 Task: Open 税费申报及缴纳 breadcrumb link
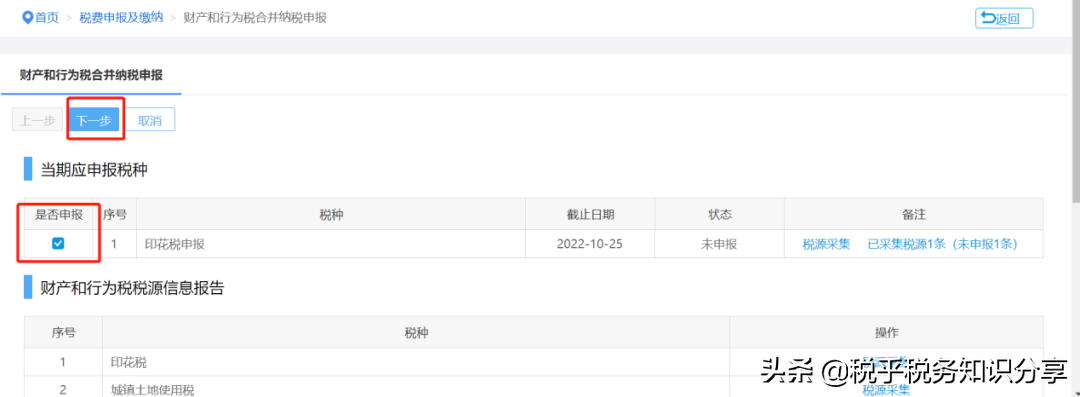(x=121, y=17)
